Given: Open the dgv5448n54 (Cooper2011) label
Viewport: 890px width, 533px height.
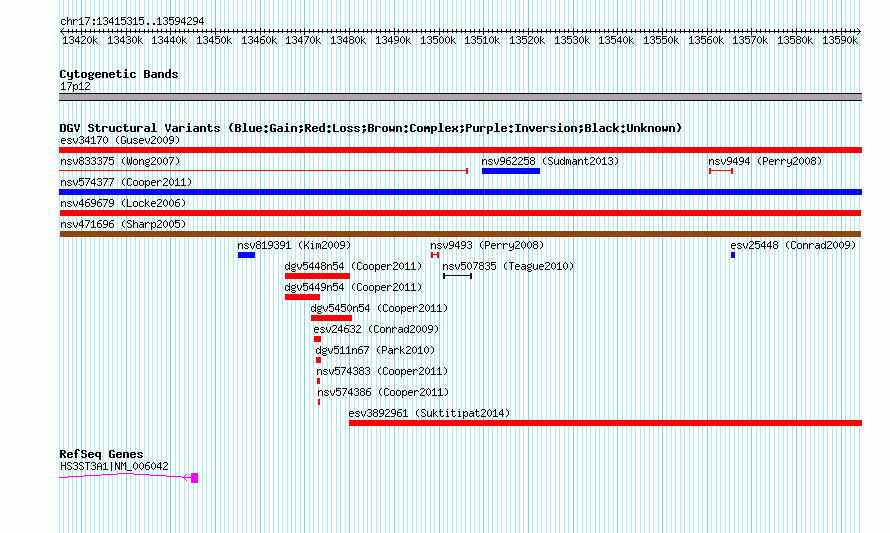Looking at the screenshot, I should coord(353,266).
